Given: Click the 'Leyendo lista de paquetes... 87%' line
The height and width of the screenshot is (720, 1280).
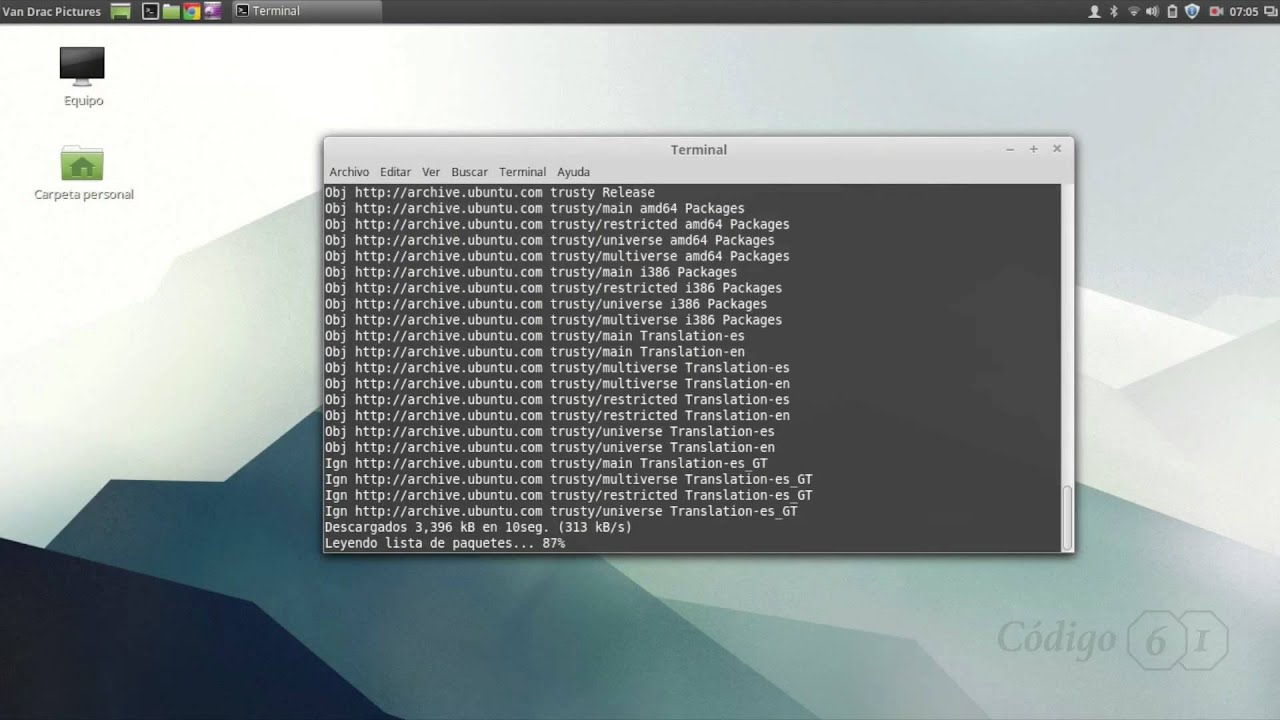Looking at the screenshot, I should point(445,543).
